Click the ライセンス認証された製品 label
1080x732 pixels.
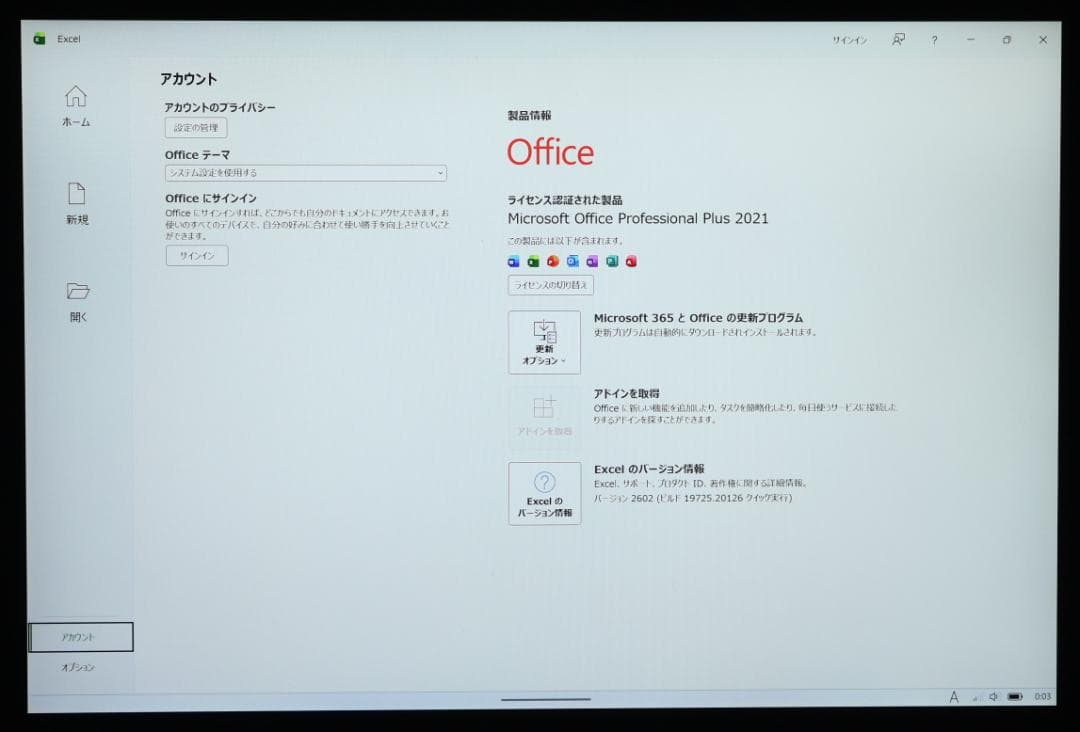[x=565, y=200]
